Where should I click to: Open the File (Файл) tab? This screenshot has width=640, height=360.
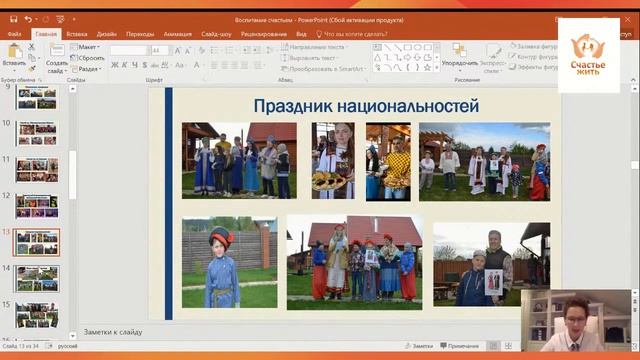[x=14, y=34]
